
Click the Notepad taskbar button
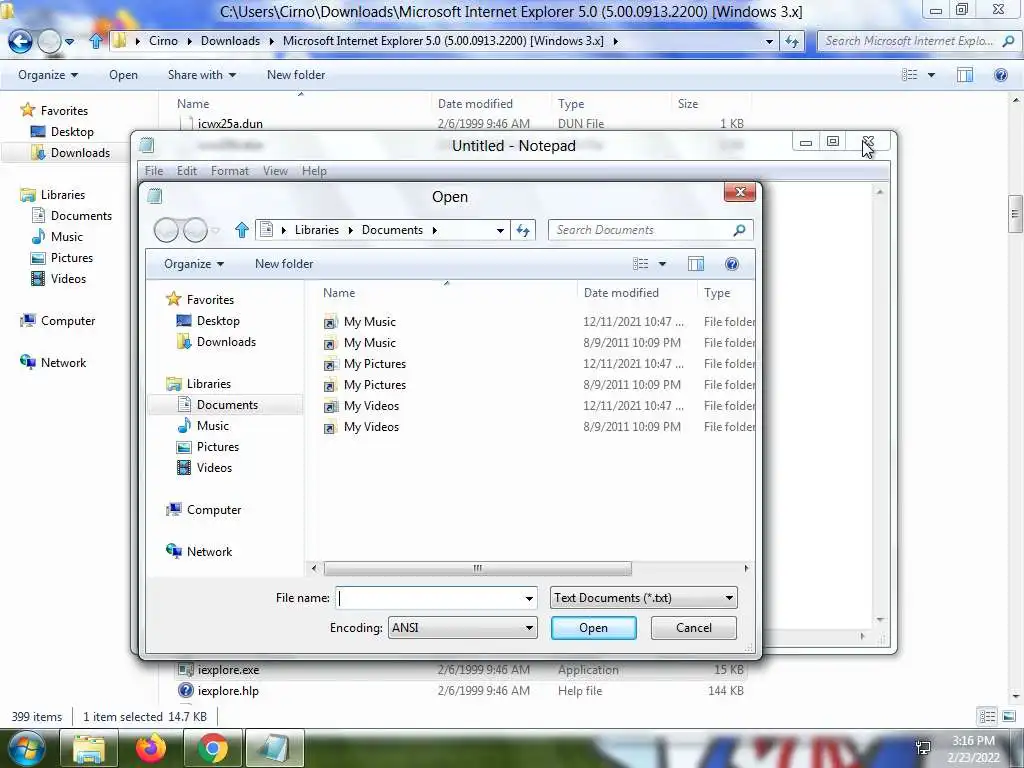[x=274, y=748]
